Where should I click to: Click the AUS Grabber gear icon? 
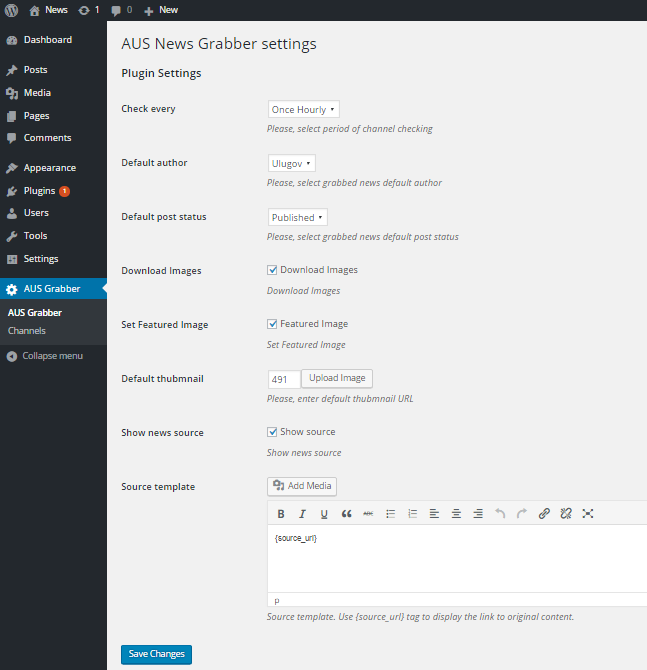point(12,290)
